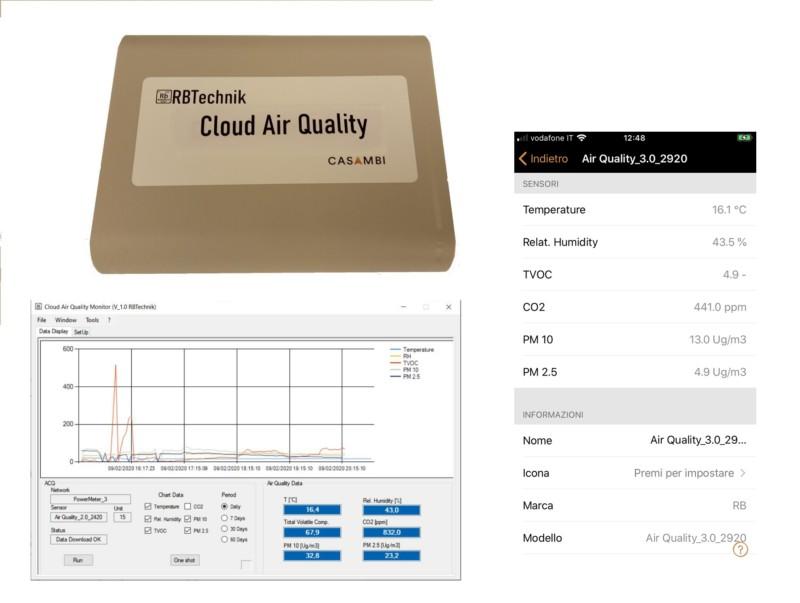
Task: Tap the Nome row in Informazioni
Action: click(x=635, y=440)
